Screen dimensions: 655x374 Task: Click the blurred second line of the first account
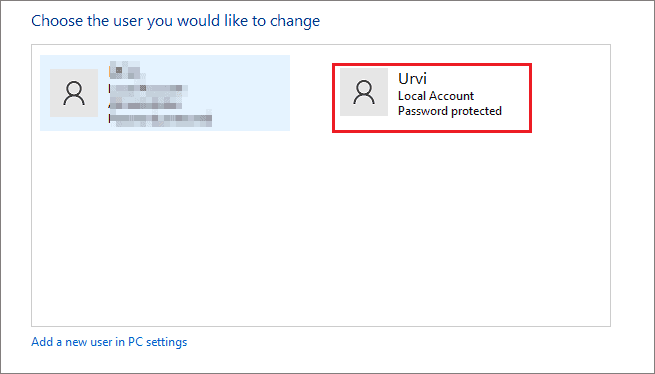(x=148, y=89)
